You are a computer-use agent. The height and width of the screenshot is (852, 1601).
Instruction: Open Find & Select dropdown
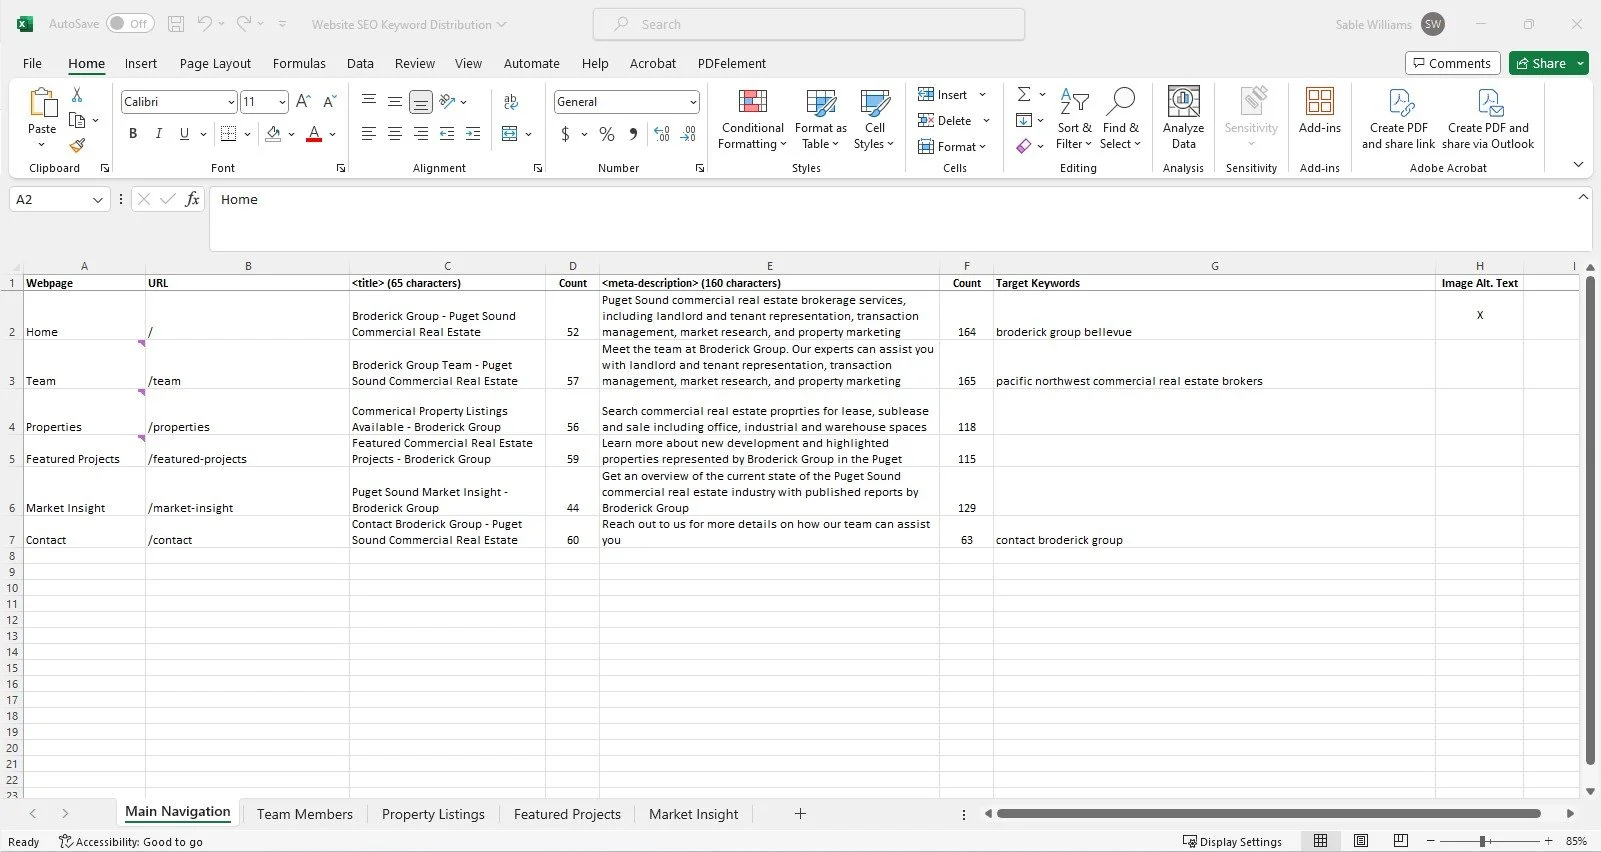1120,118
